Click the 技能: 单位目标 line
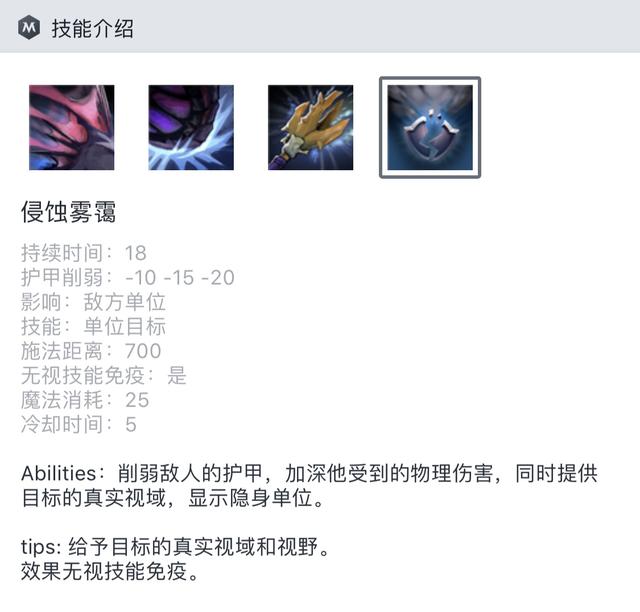This screenshot has height=612, width=640. (x=93, y=326)
